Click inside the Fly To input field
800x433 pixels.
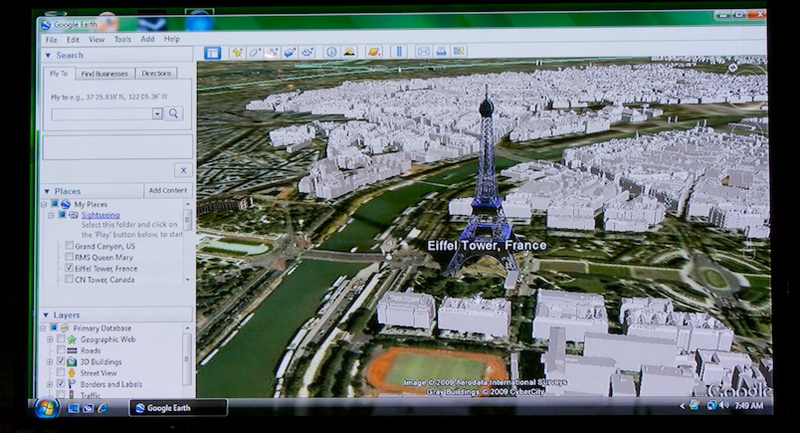pos(102,114)
